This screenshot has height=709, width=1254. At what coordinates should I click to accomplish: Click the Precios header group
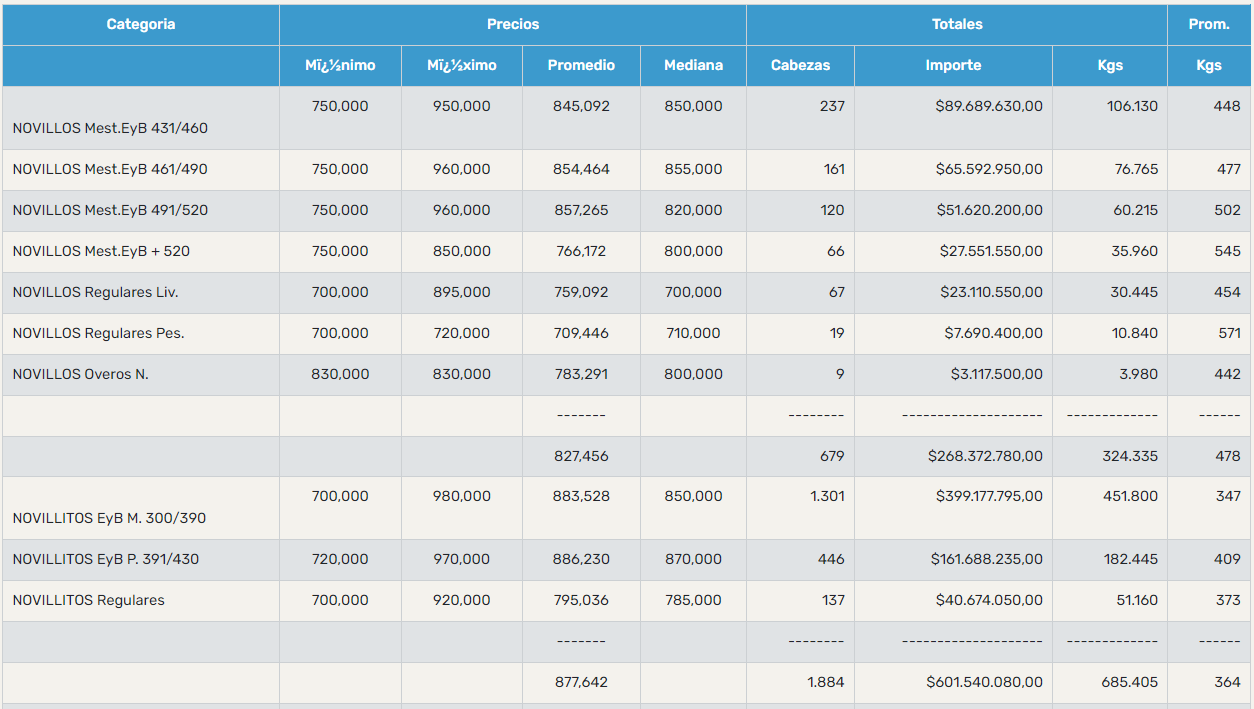point(512,24)
